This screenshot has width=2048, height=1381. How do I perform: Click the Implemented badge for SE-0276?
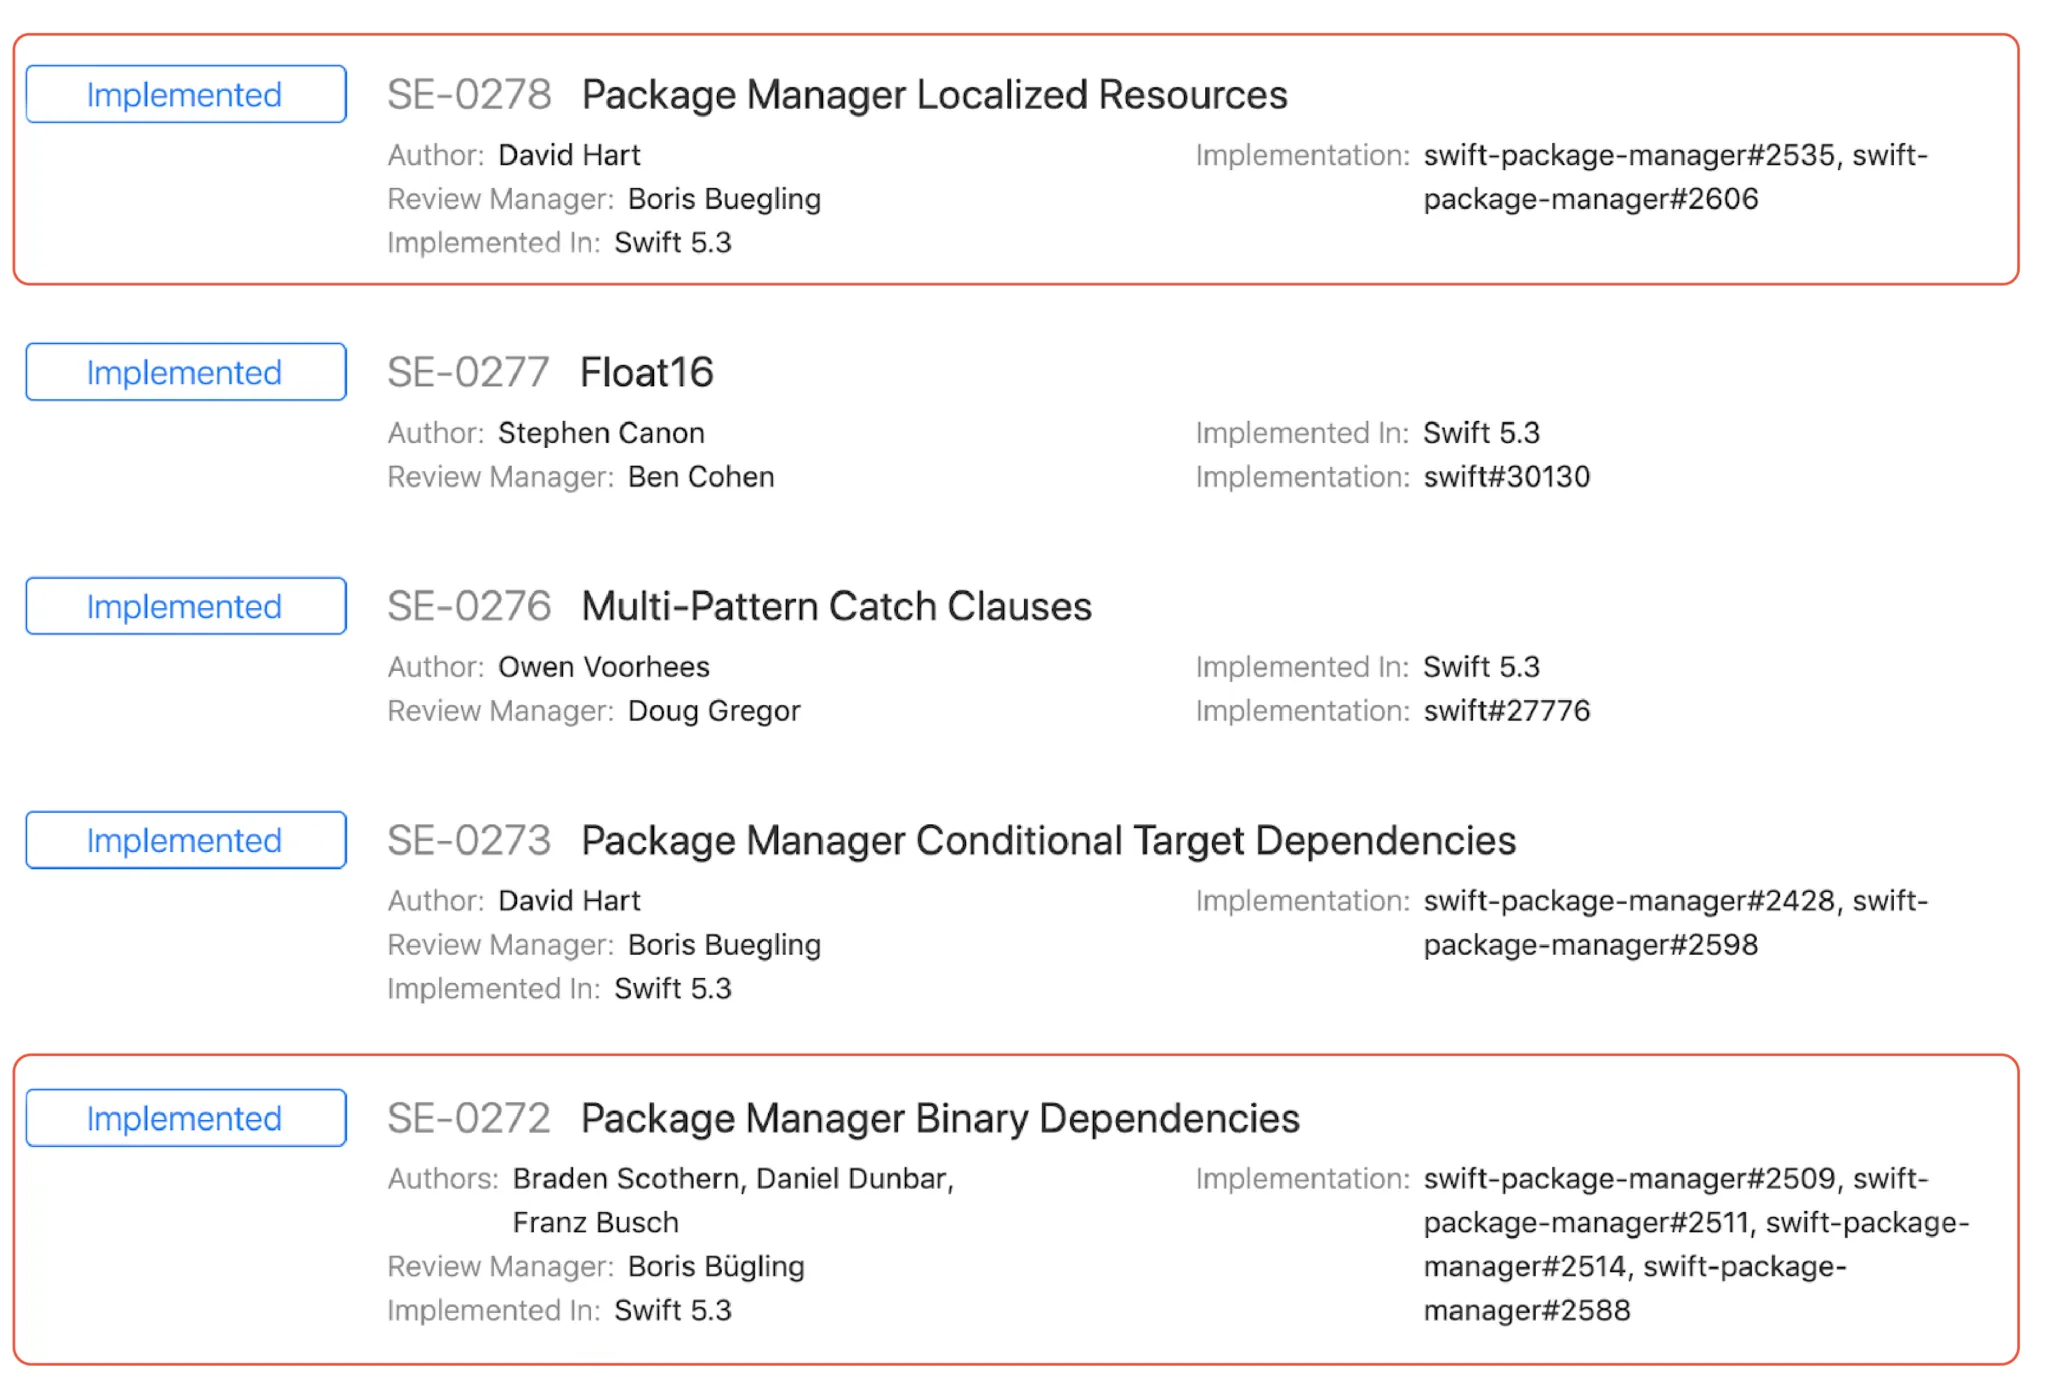184,606
